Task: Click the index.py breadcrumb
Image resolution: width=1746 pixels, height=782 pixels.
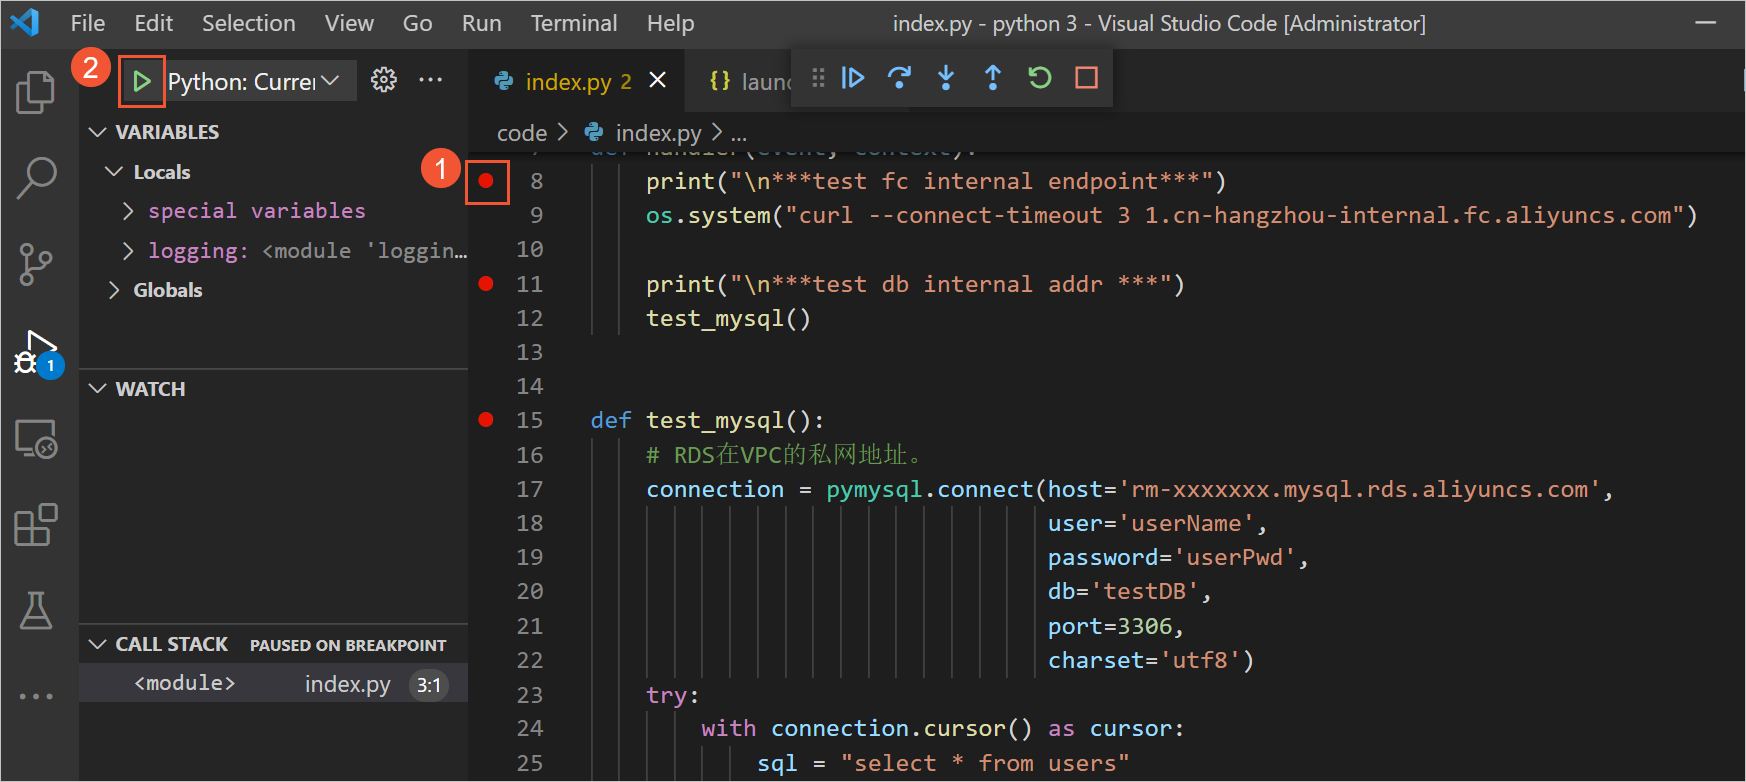Action: tap(658, 133)
